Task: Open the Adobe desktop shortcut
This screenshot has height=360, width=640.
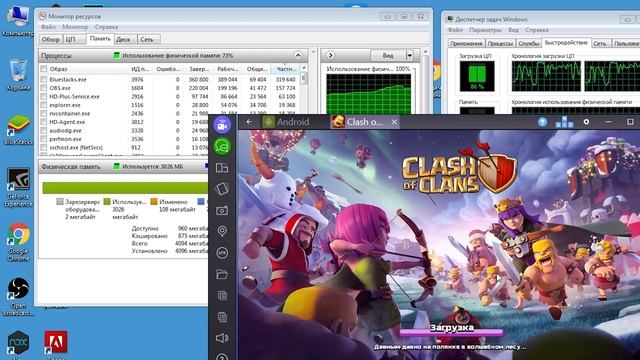Action: [56, 344]
